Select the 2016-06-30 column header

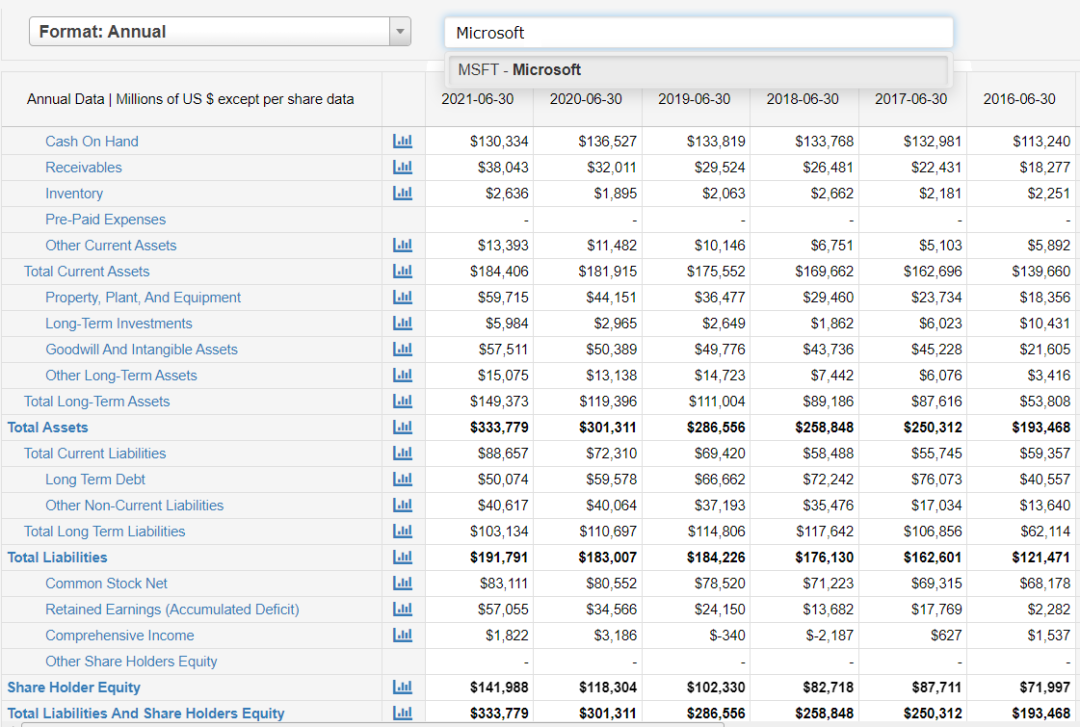[x=1019, y=99]
